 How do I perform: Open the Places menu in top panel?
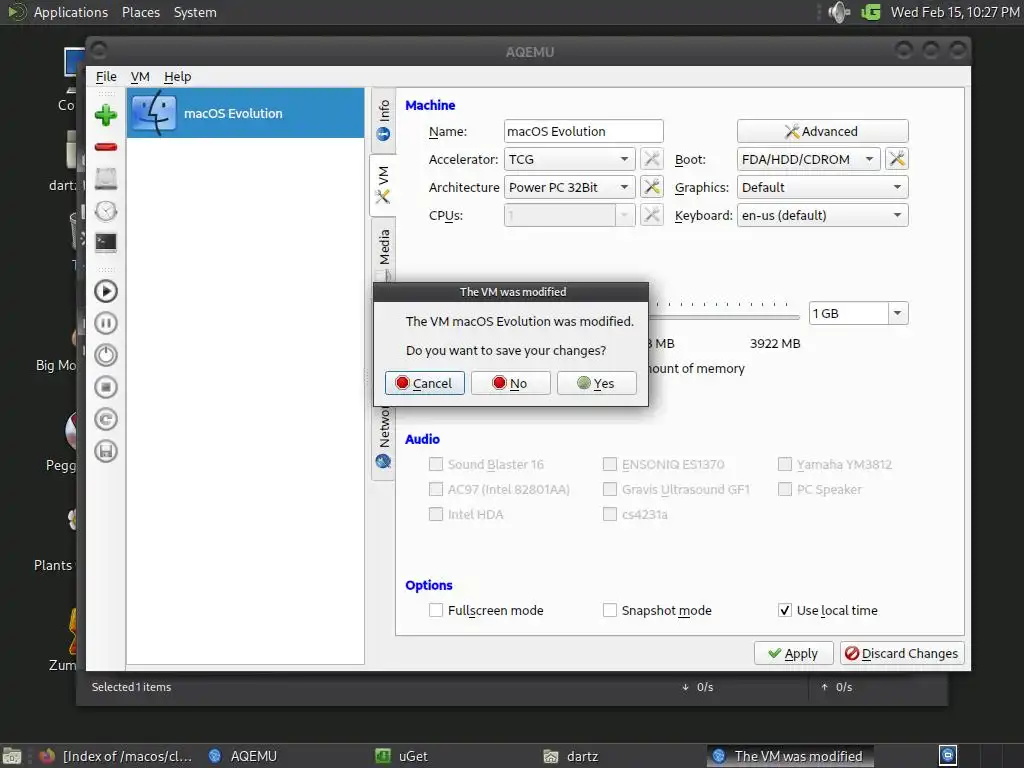[x=140, y=12]
